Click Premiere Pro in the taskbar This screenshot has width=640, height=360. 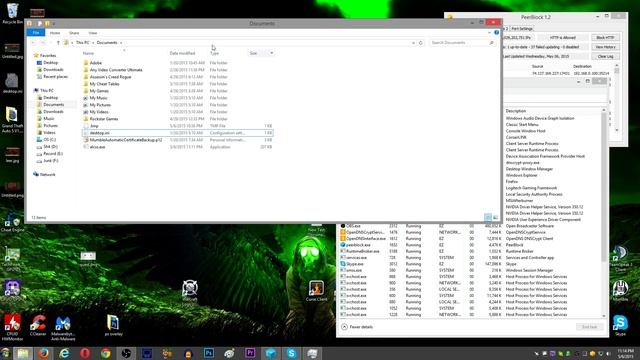[250, 353]
